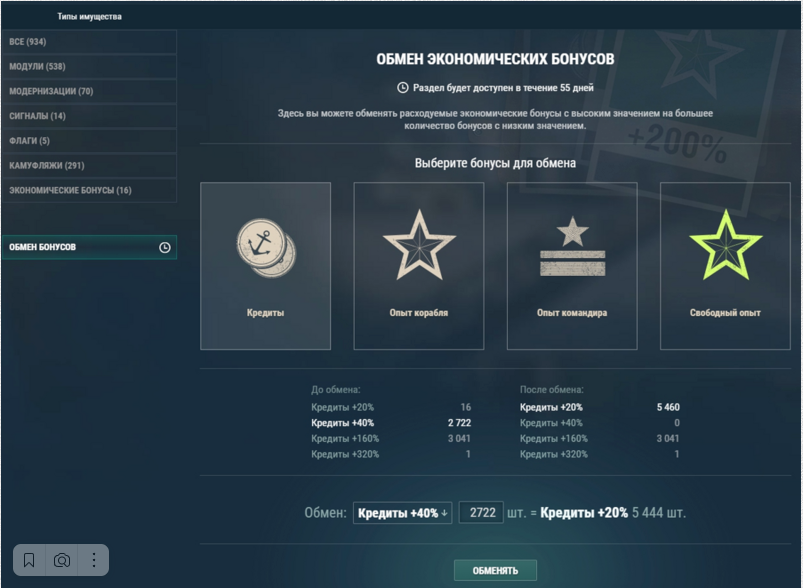This screenshot has height=588, width=803.
Task: Open the Все (934) category
Action: (x=89, y=41)
